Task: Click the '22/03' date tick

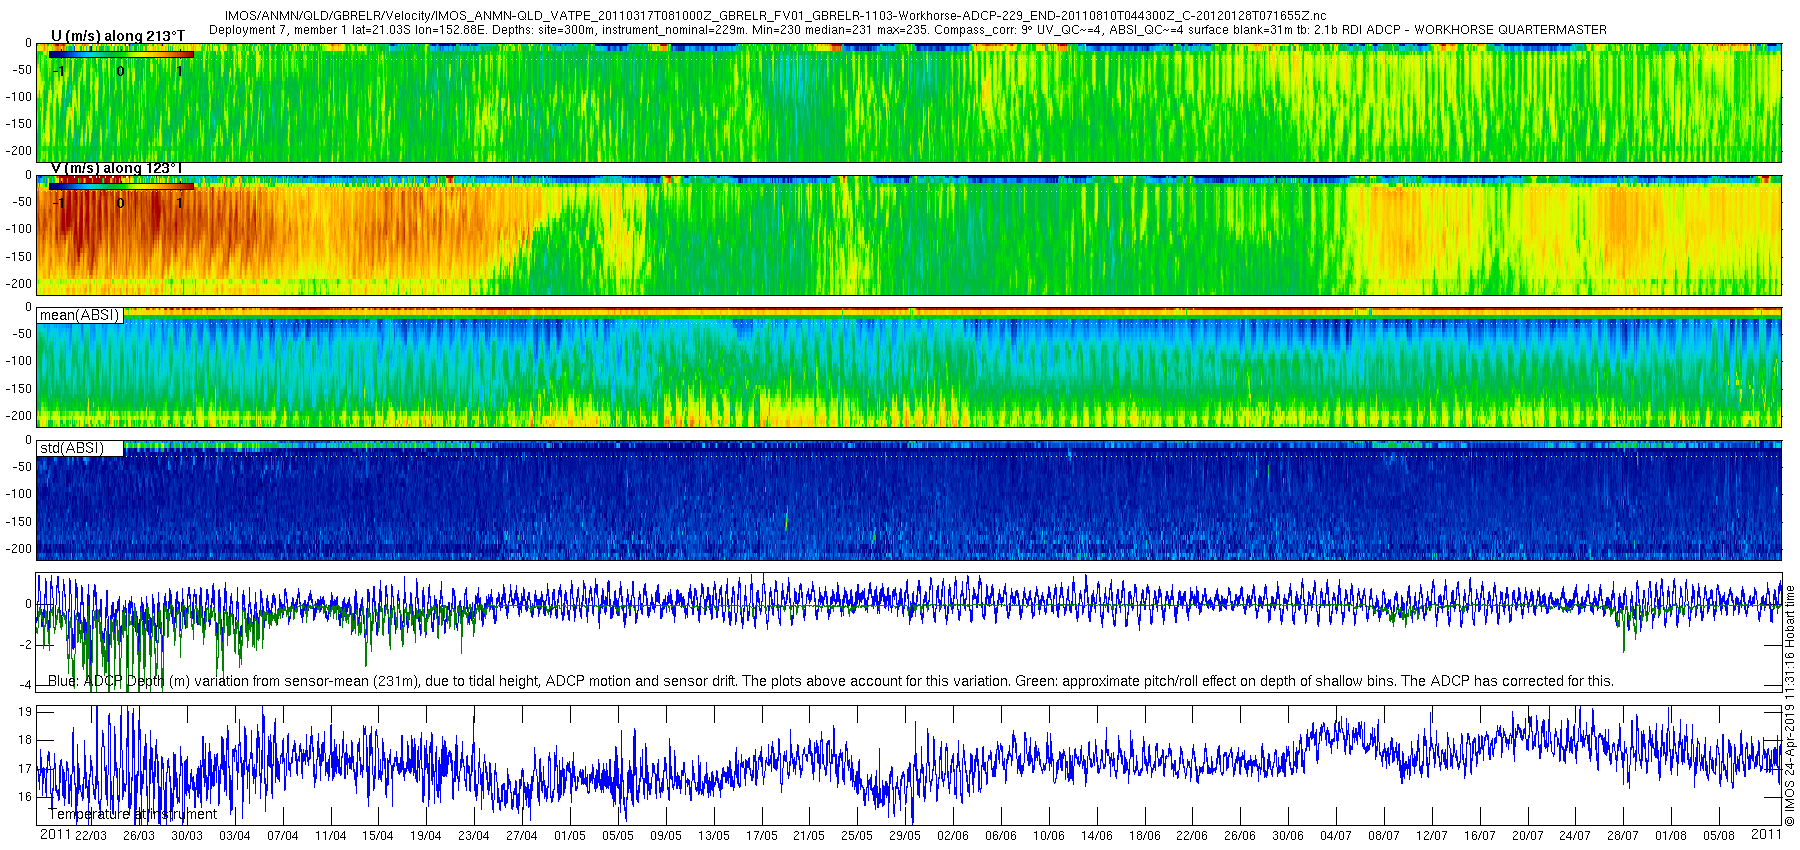Action: 91,836
